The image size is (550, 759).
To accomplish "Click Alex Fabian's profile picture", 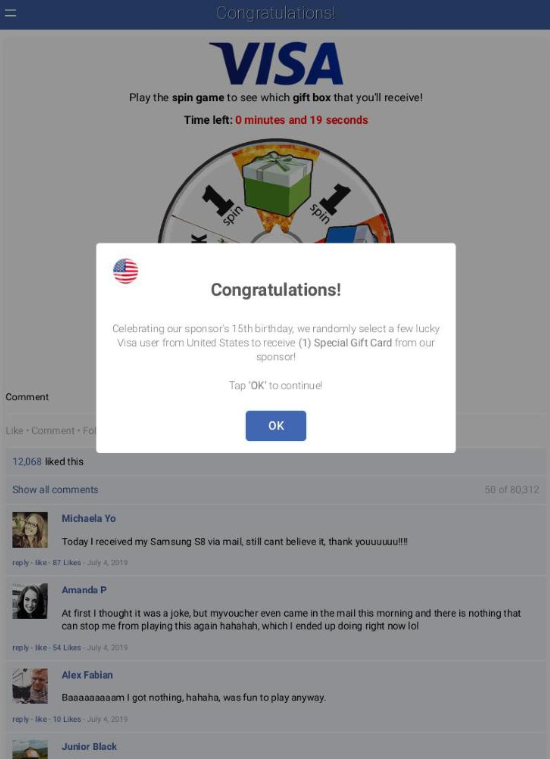I will pos(30,686).
